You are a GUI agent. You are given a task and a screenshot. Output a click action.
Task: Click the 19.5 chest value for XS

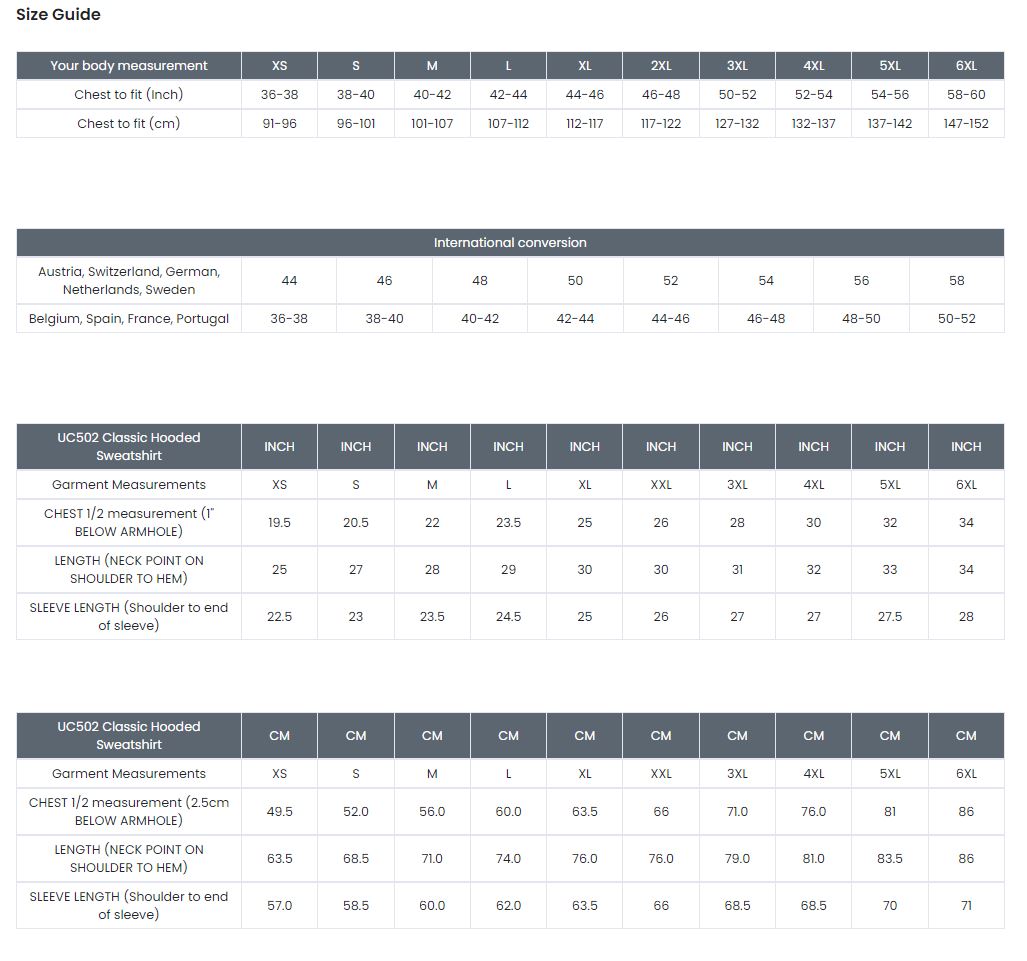pos(279,523)
